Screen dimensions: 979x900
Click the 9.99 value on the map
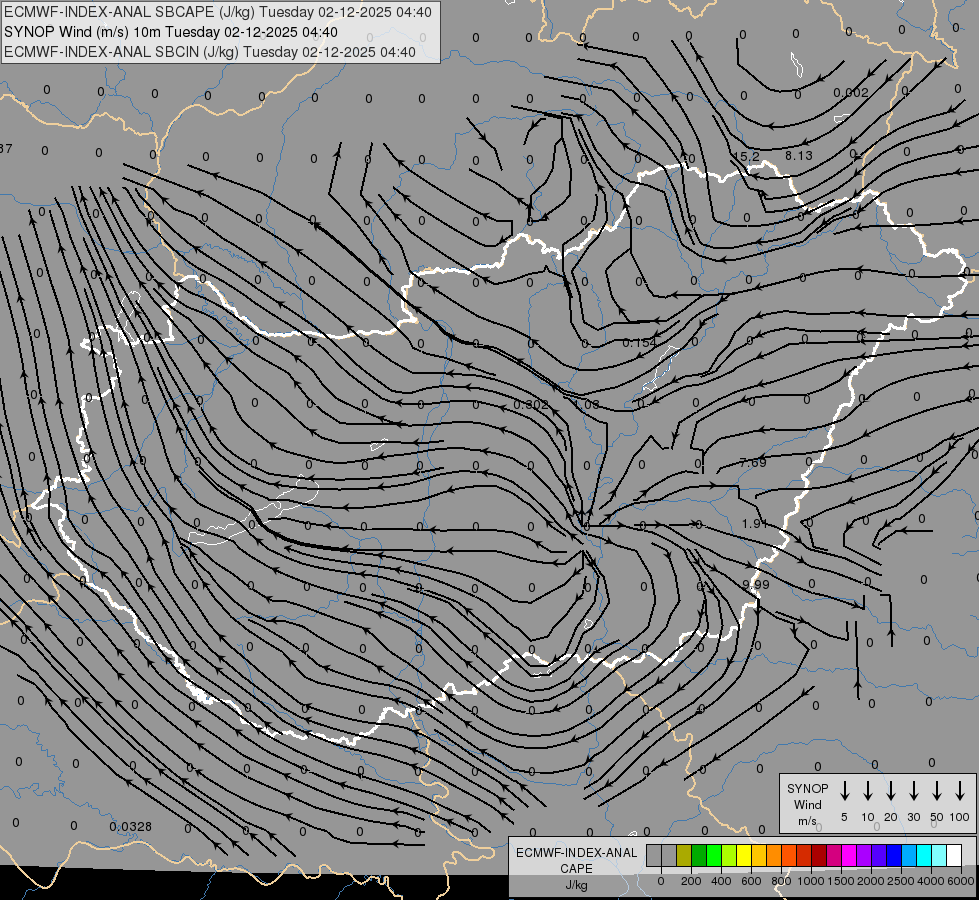756,585
